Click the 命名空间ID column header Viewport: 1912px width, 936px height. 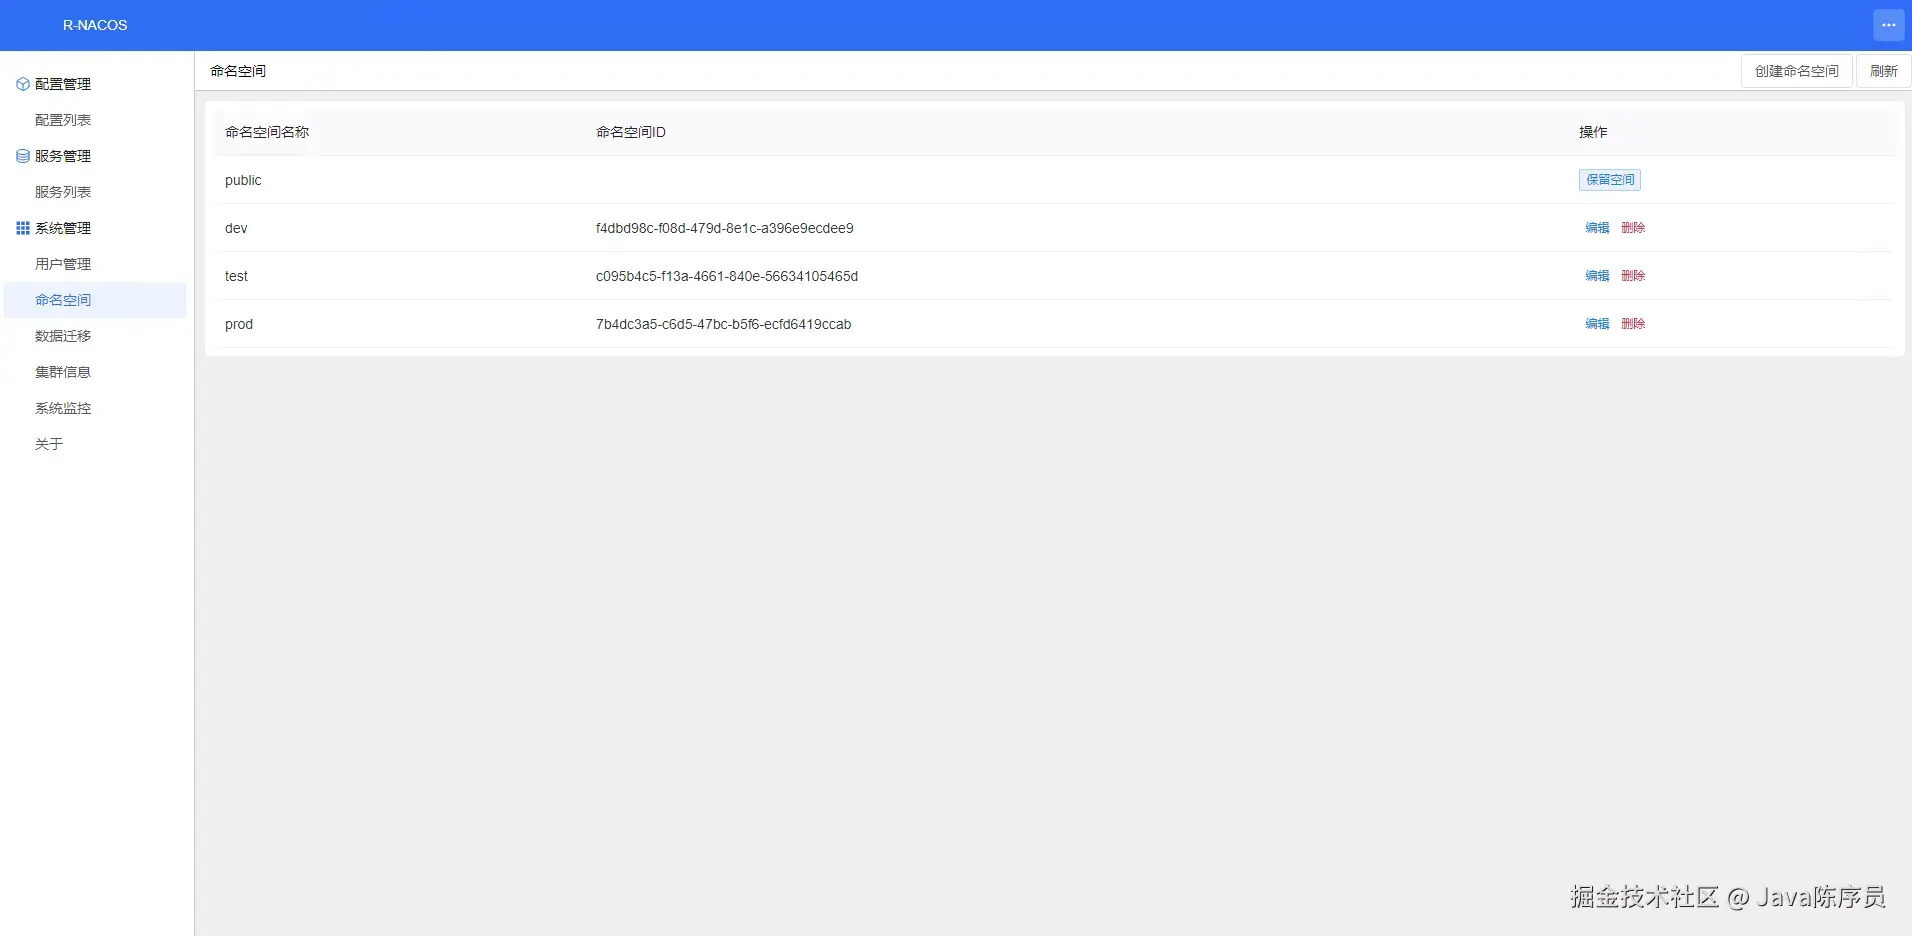click(x=631, y=132)
